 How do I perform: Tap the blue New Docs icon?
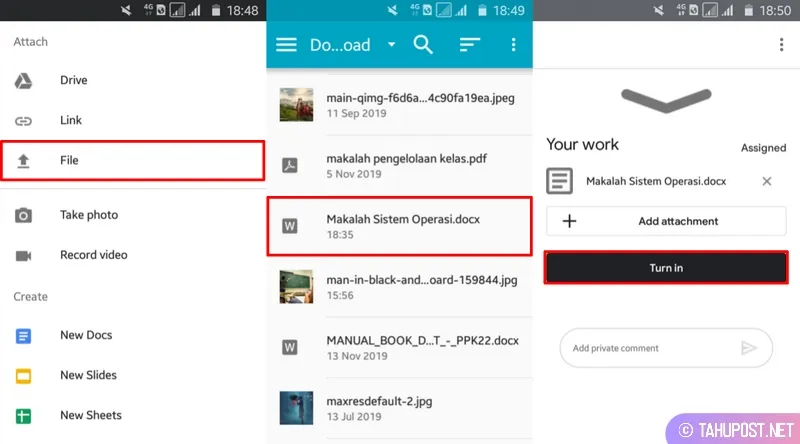coord(23,336)
